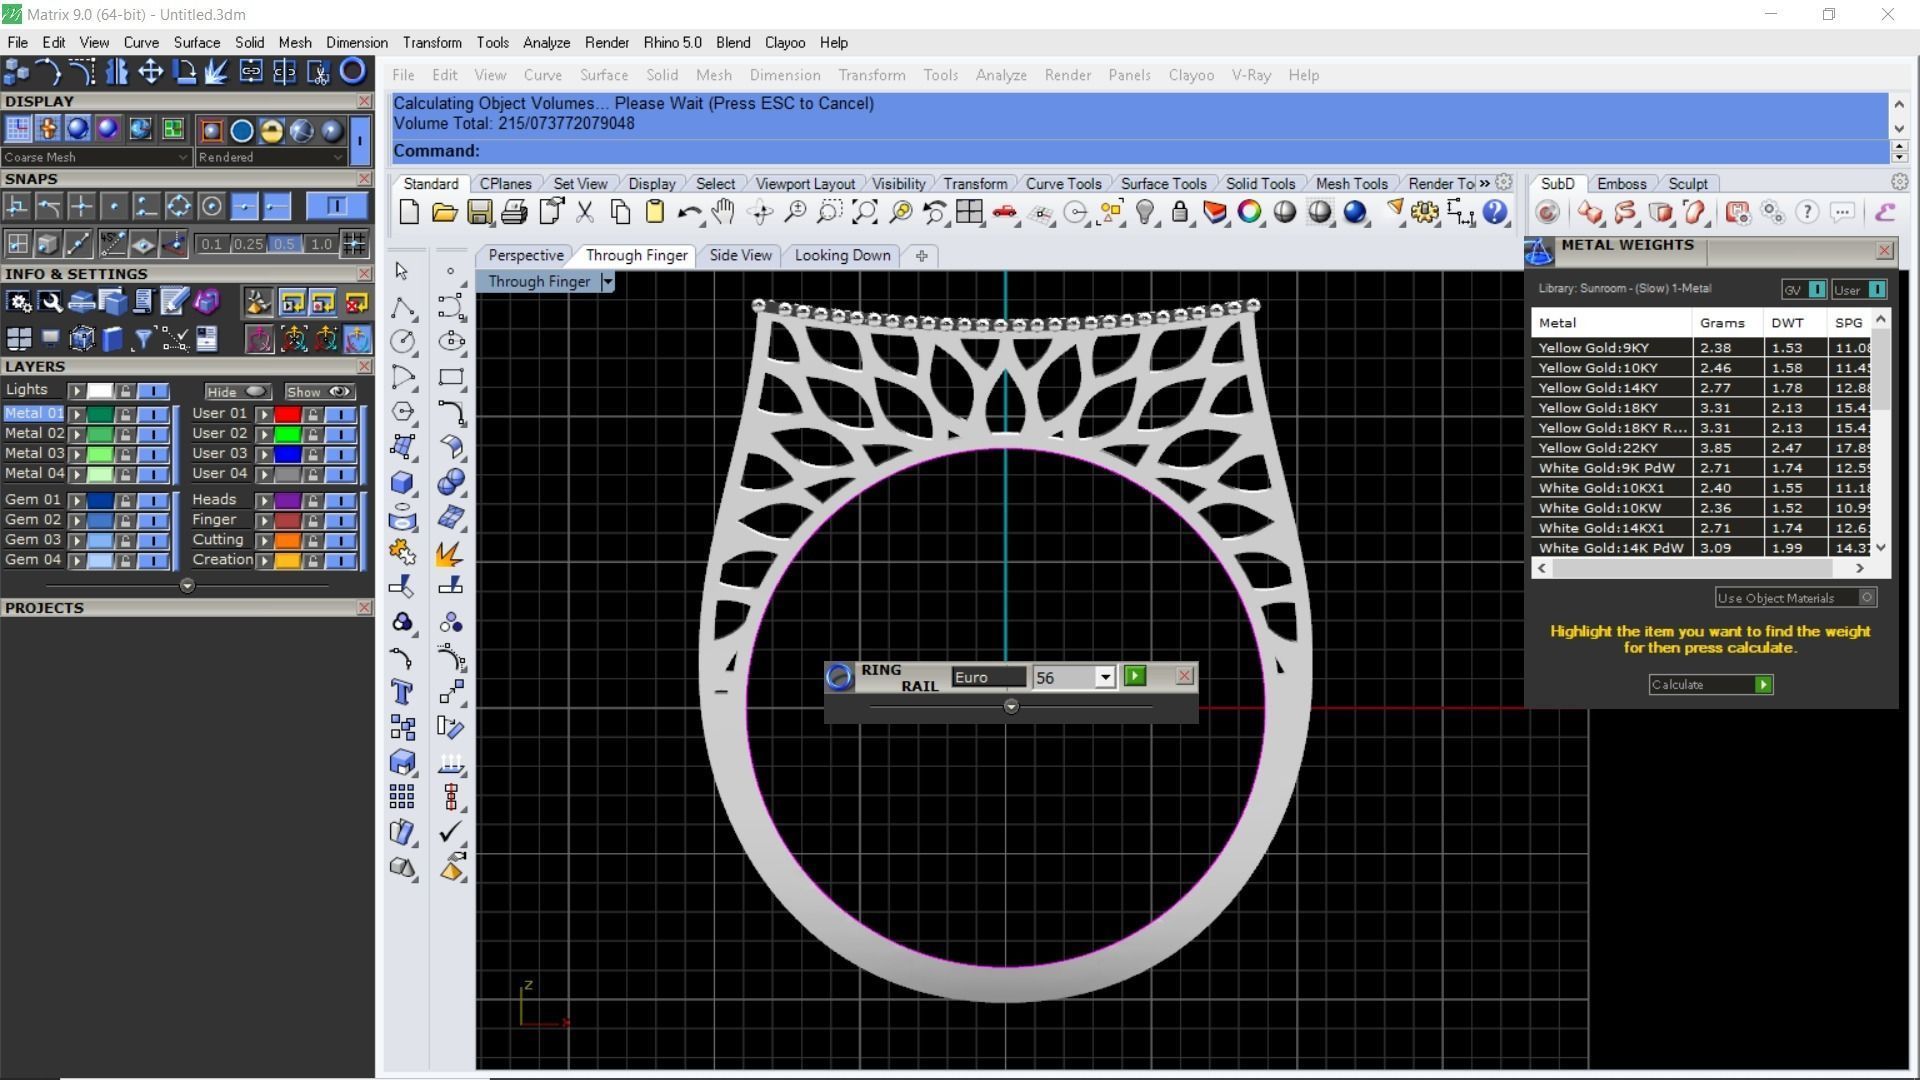Click the Metal 01 green color swatch

[x=100, y=412]
